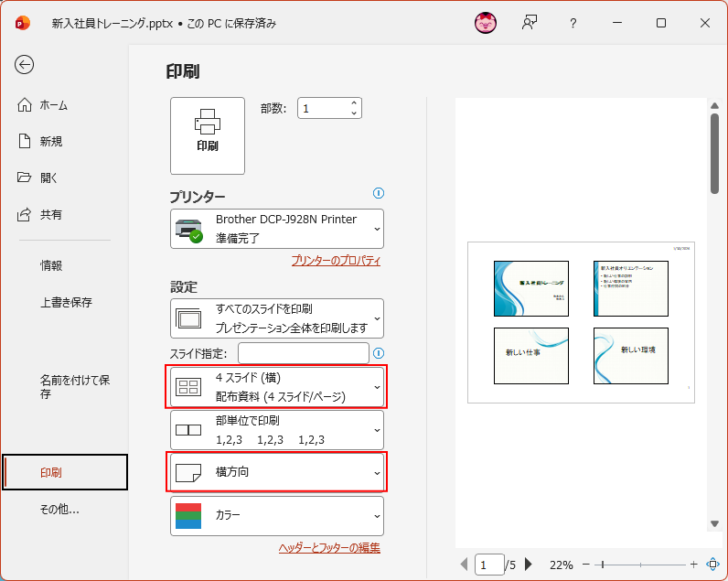Click the info icon next to スライド指定
This screenshot has height=581, width=728.
tap(378, 353)
